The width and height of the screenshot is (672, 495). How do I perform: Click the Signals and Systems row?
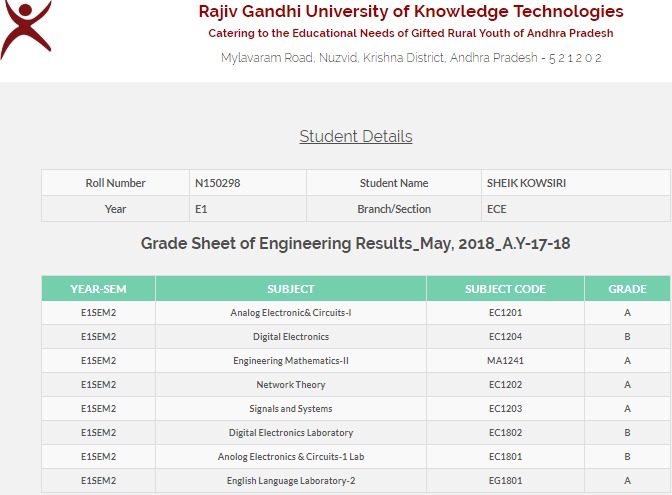[x=356, y=409]
